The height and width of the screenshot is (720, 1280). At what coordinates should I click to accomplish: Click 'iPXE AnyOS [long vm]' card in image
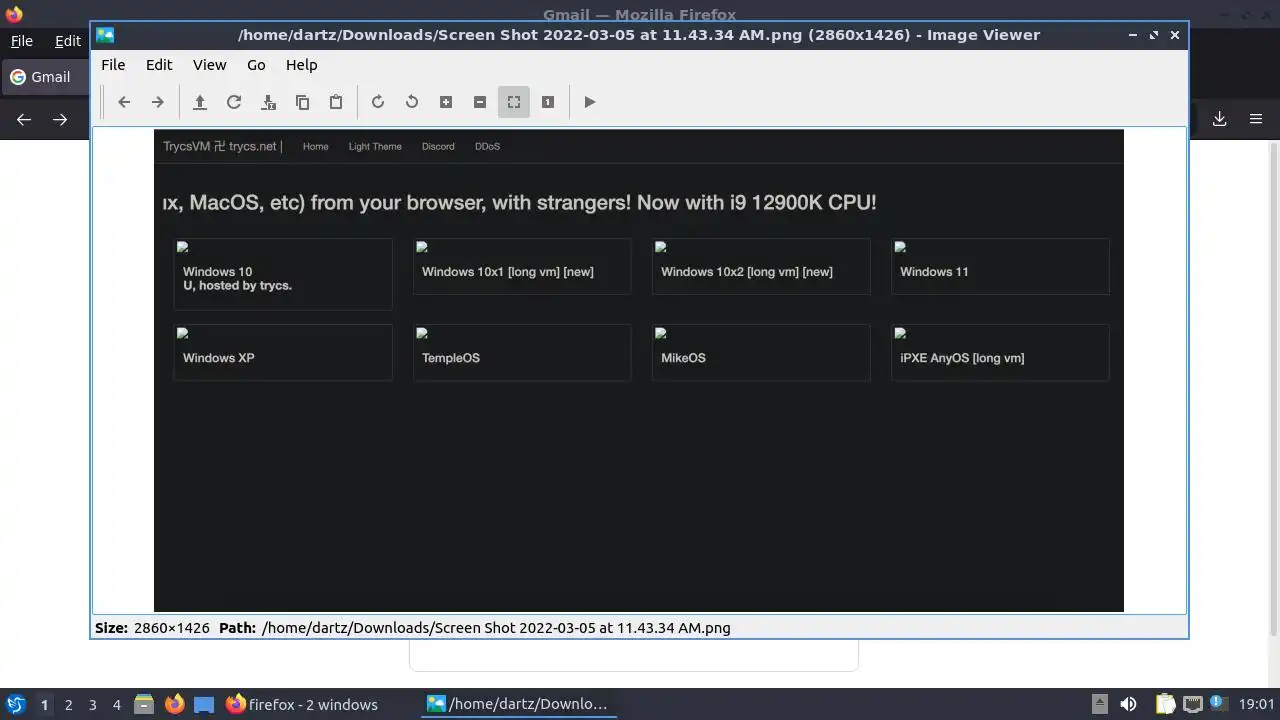[1000, 352]
